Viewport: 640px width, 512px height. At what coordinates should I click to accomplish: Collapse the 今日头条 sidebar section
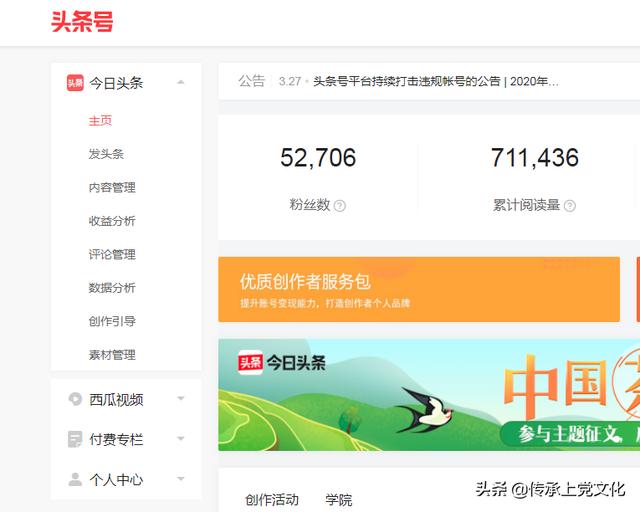(181, 82)
